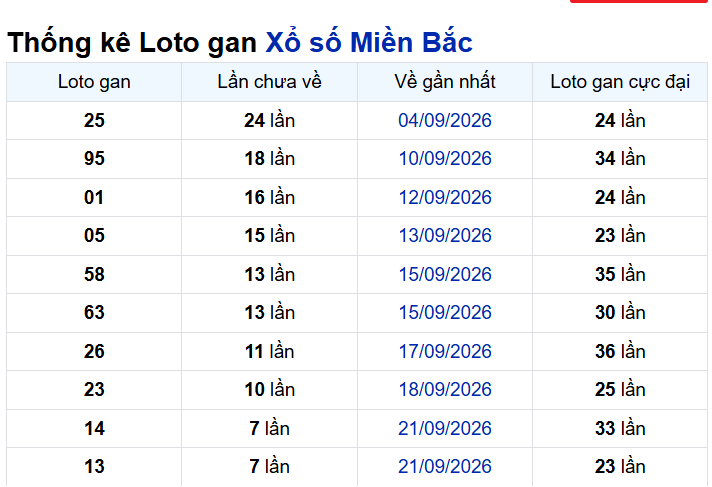This screenshot has width=712, height=487.
Task: Click loto number 25 cell
Action: tap(94, 120)
